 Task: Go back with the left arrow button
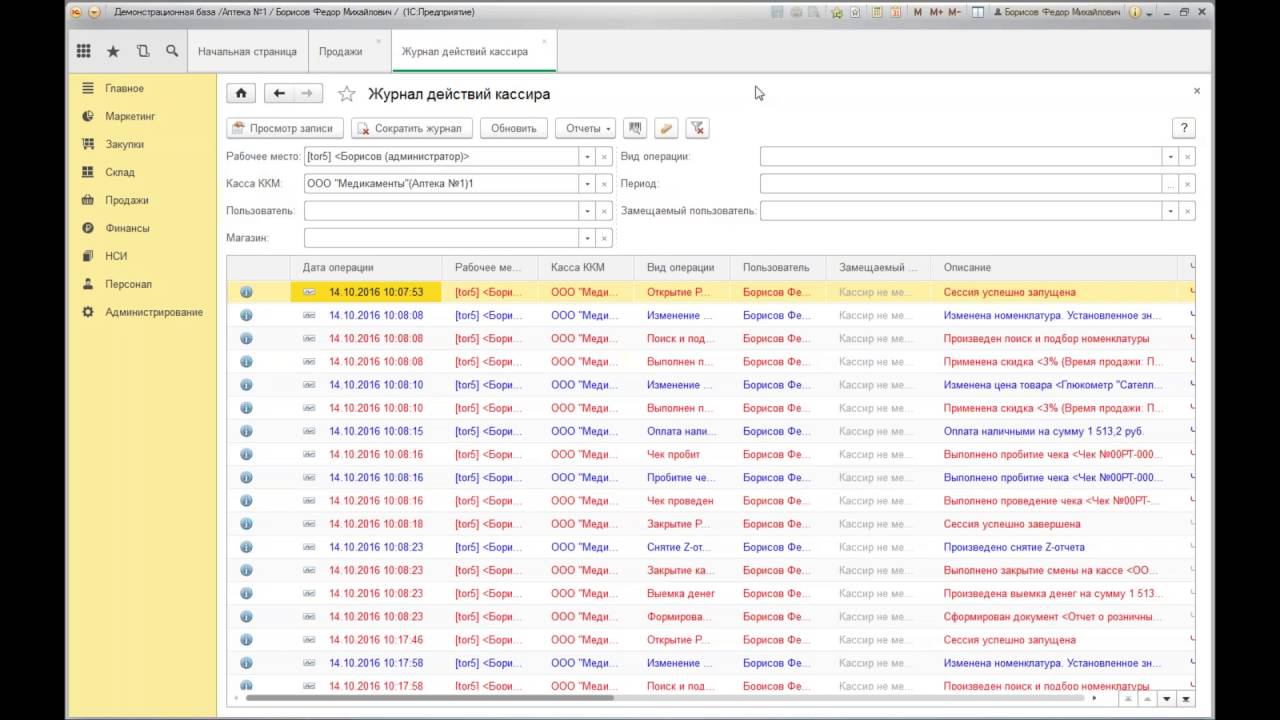[x=279, y=94]
